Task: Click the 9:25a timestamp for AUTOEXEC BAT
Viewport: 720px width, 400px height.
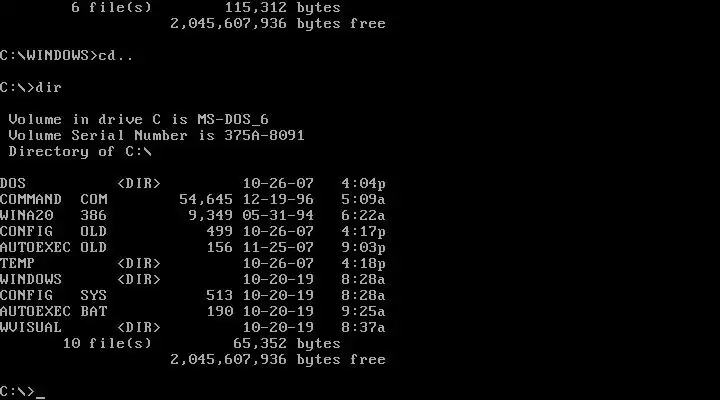Action: (x=363, y=311)
